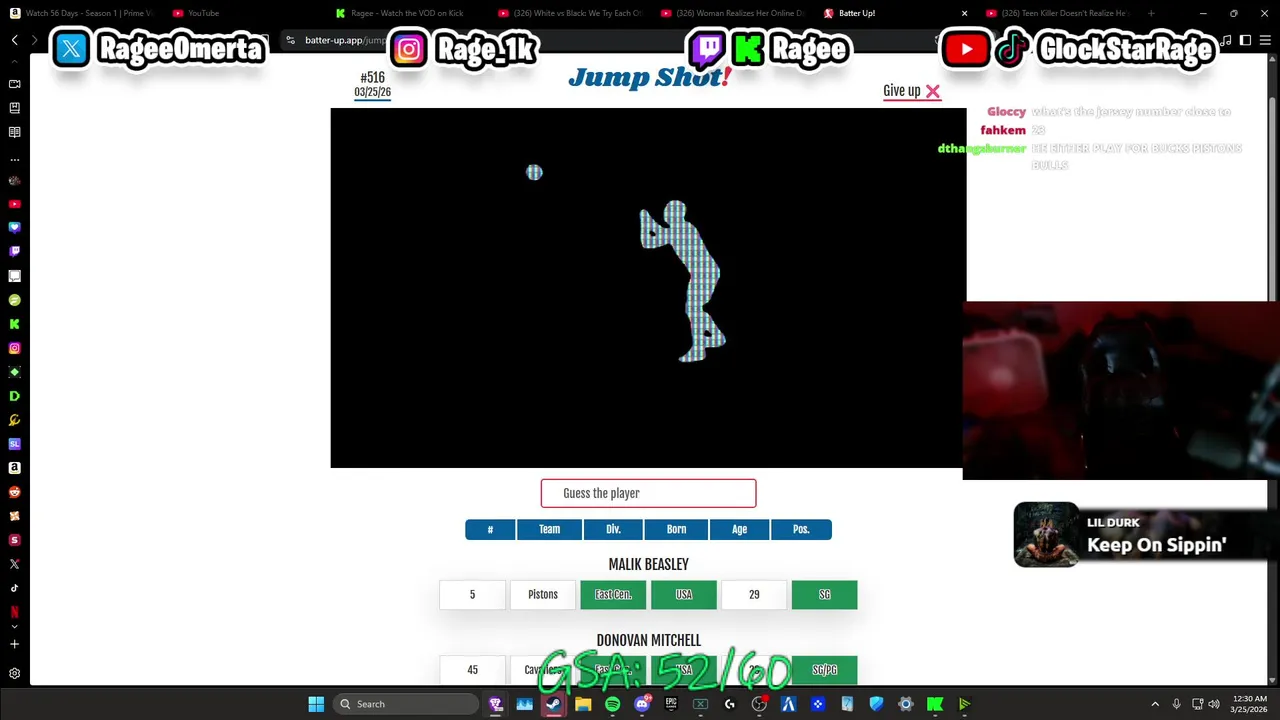
Task: Click the browser back arrow
Action: (15, 40)
